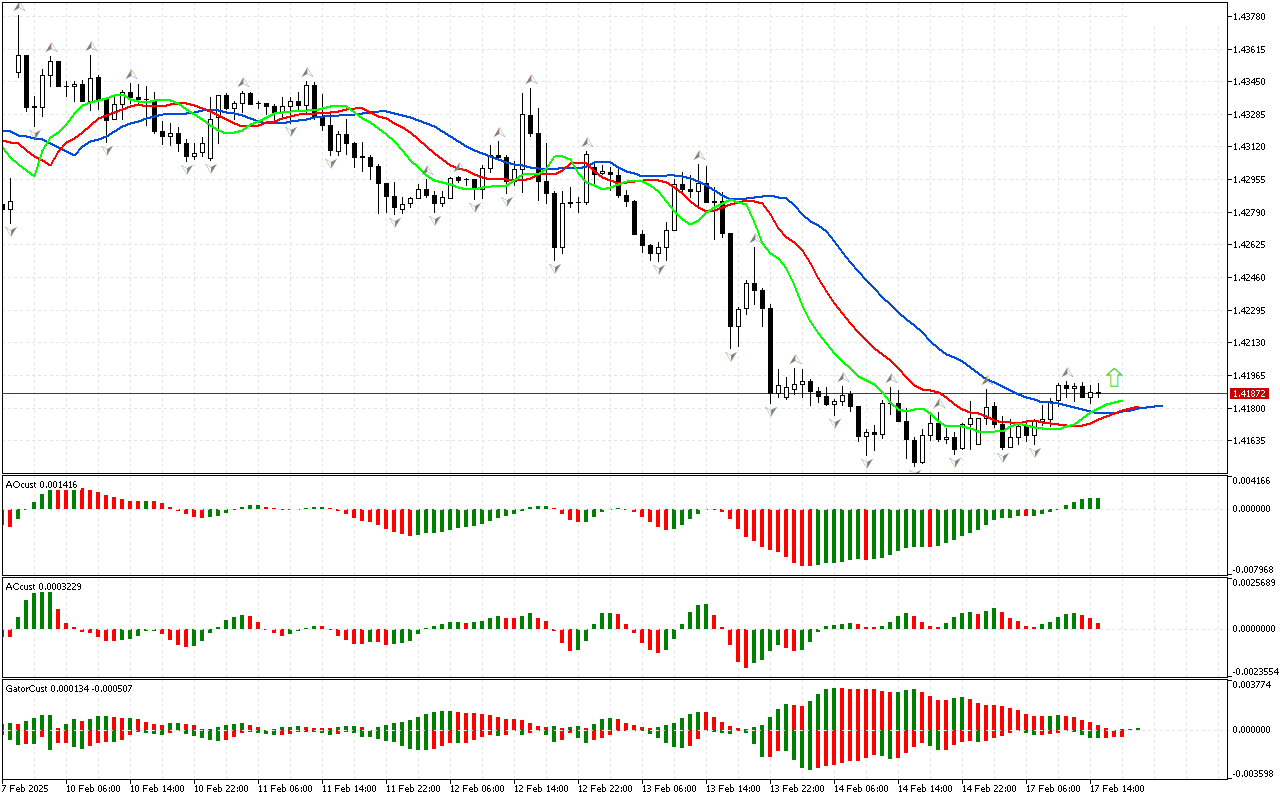This screenshot has width=1280, height=800.
Task: Select the 1.42130 price scale label
Action: click(x=1251, y=343)
